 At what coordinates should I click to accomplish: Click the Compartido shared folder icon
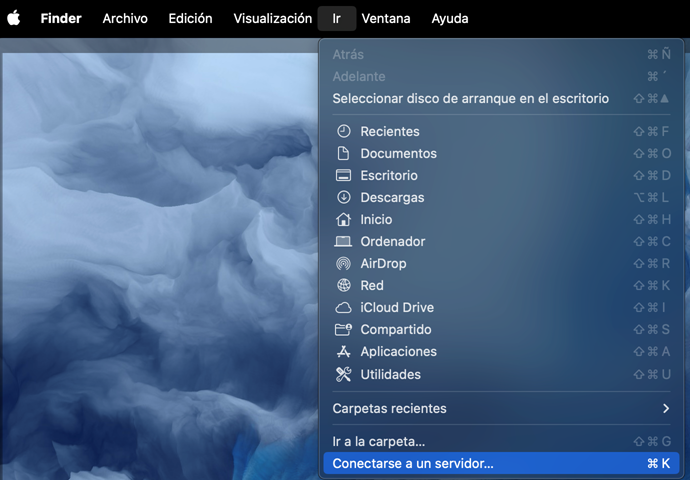[343, 329]
